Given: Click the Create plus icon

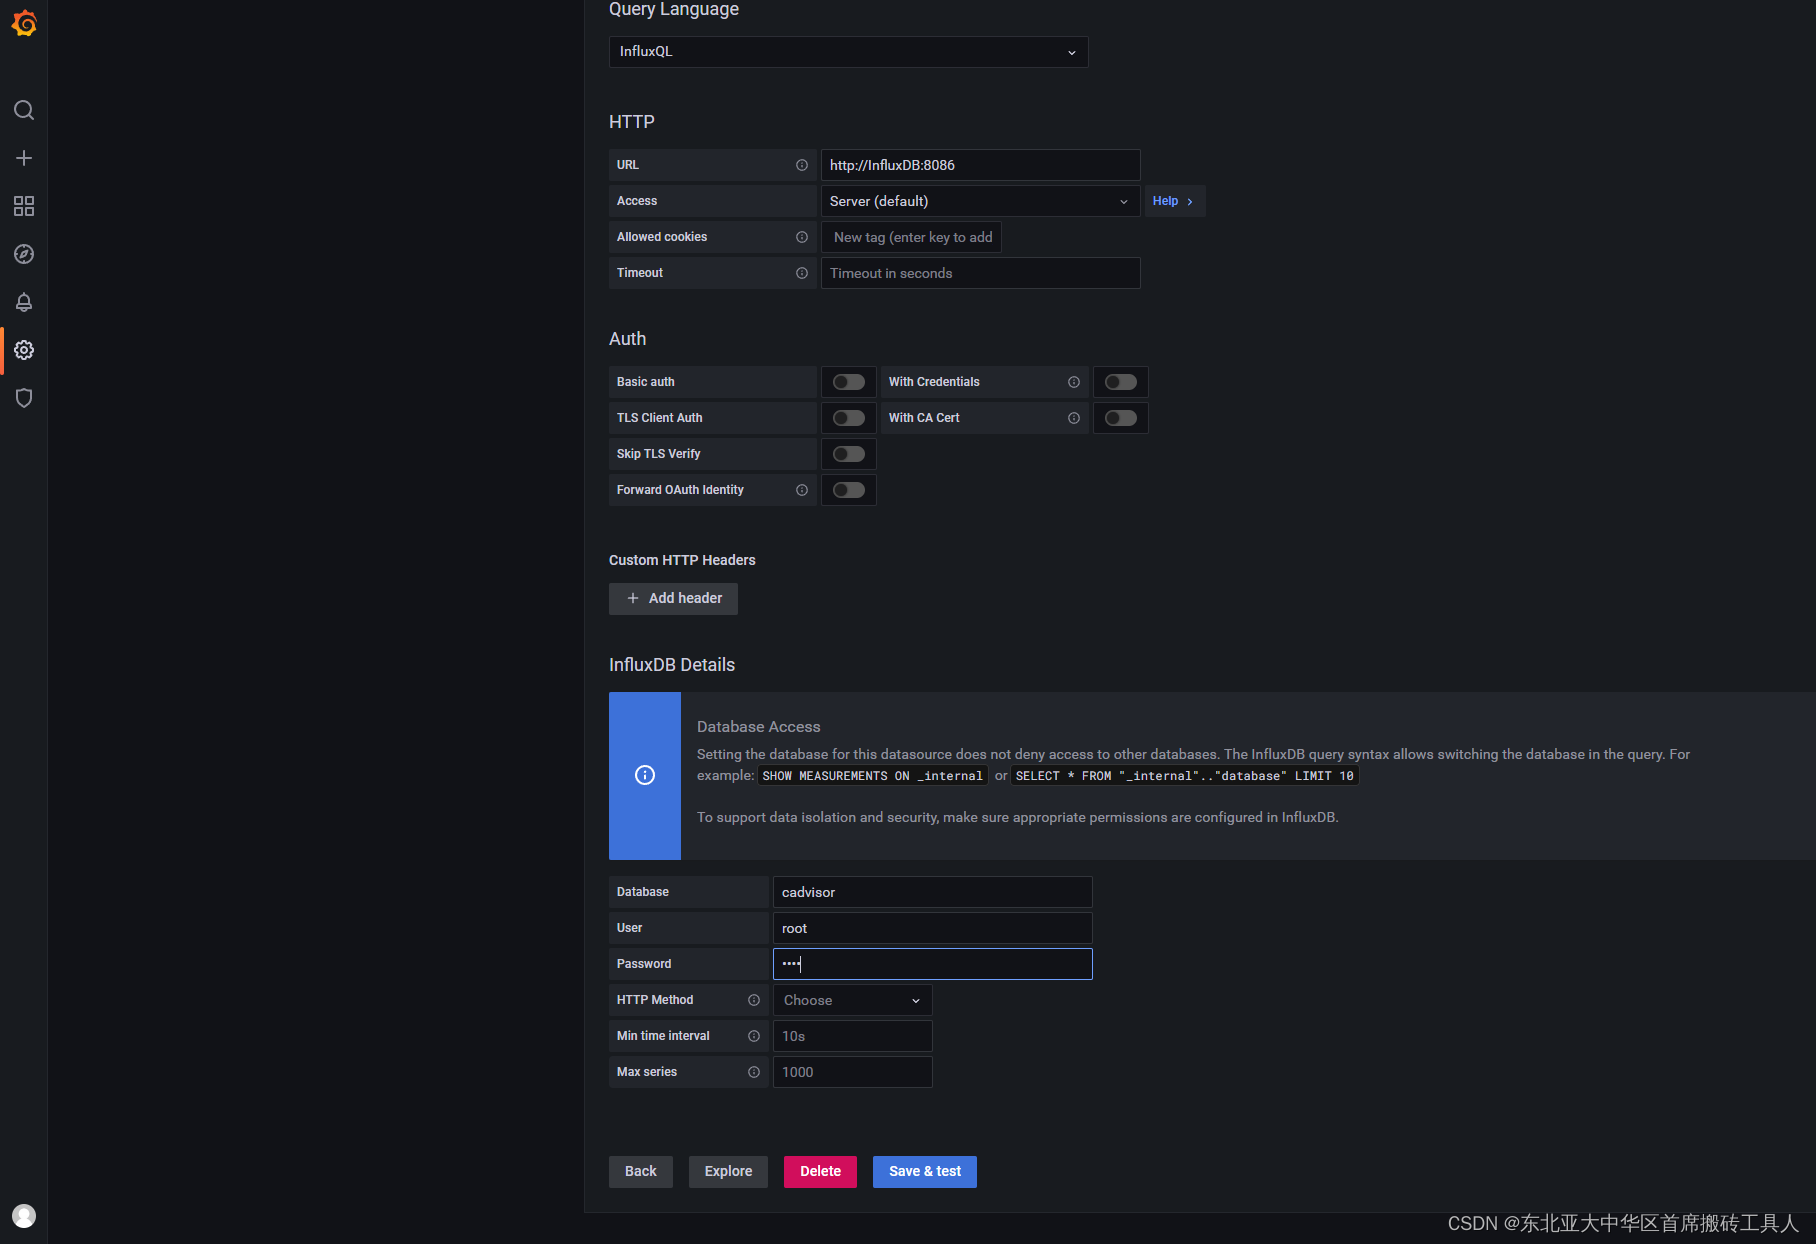Looking at the screenshot, I should [x=24, y=158].
